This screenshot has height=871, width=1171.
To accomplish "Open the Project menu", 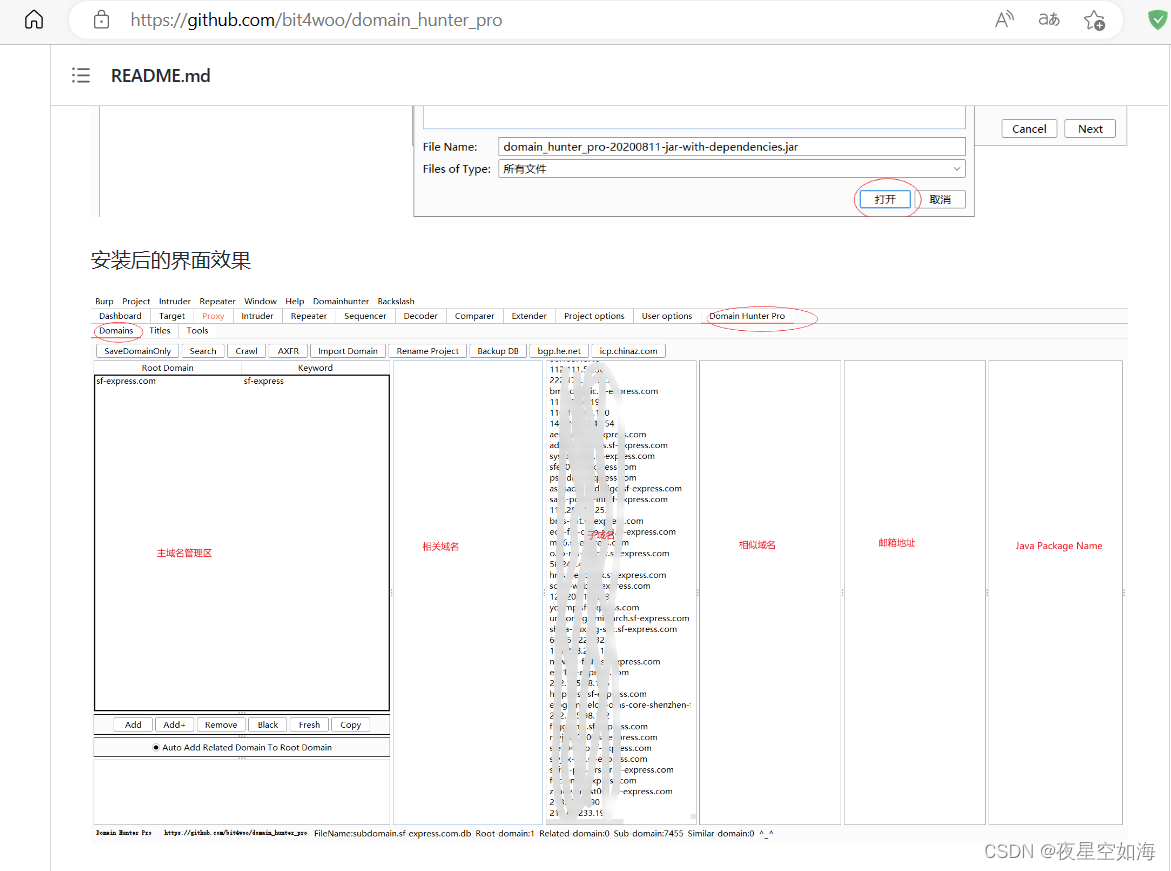I will point(136,301).
